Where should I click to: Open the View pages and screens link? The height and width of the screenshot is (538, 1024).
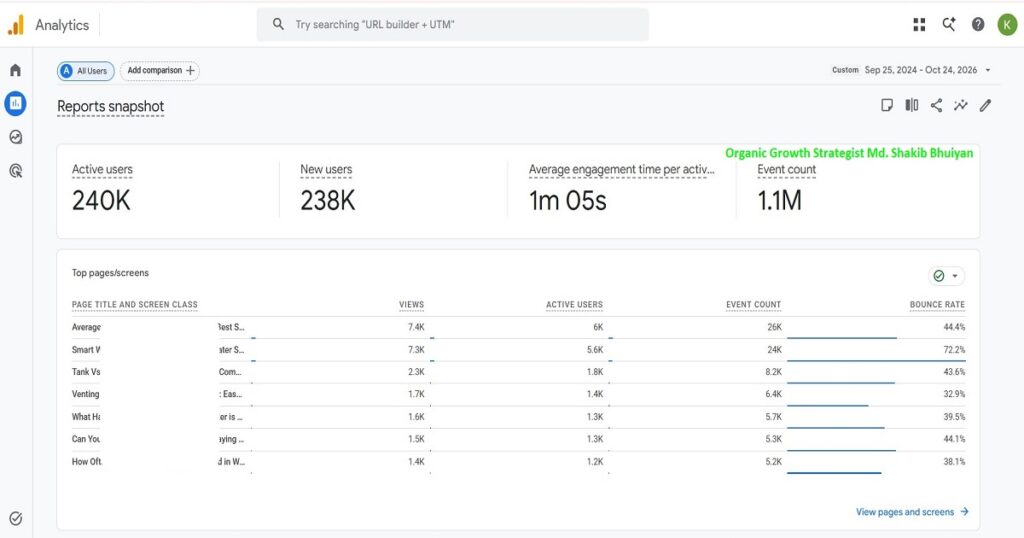pos(912,512)
